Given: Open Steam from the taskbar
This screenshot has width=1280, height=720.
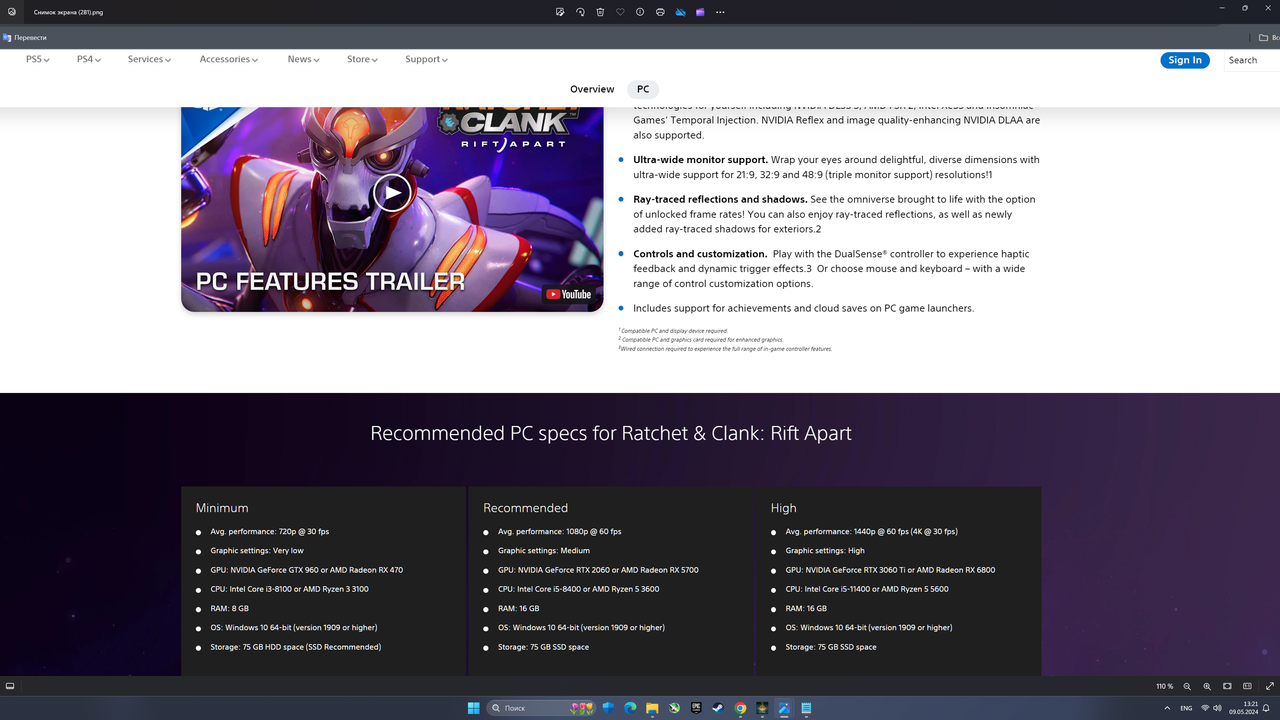Looking at the screenshot, I should coord(718,708).
